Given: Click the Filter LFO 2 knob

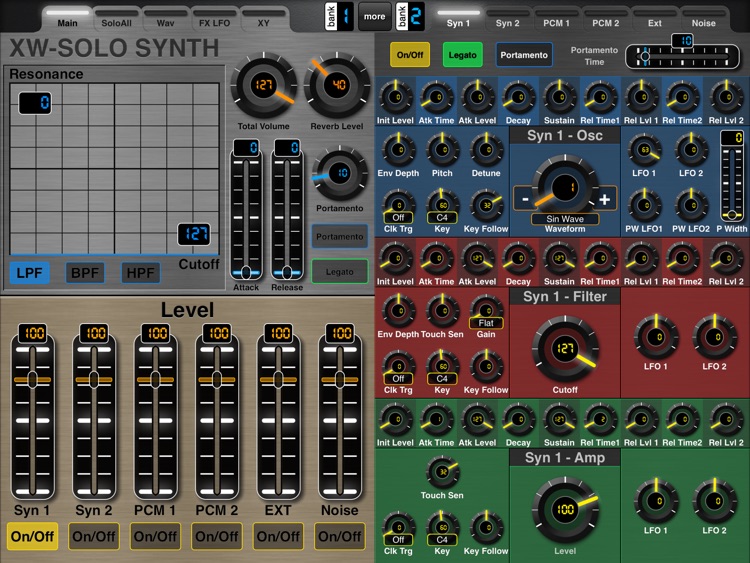Looking at the screenshot, I should (715, 337).
